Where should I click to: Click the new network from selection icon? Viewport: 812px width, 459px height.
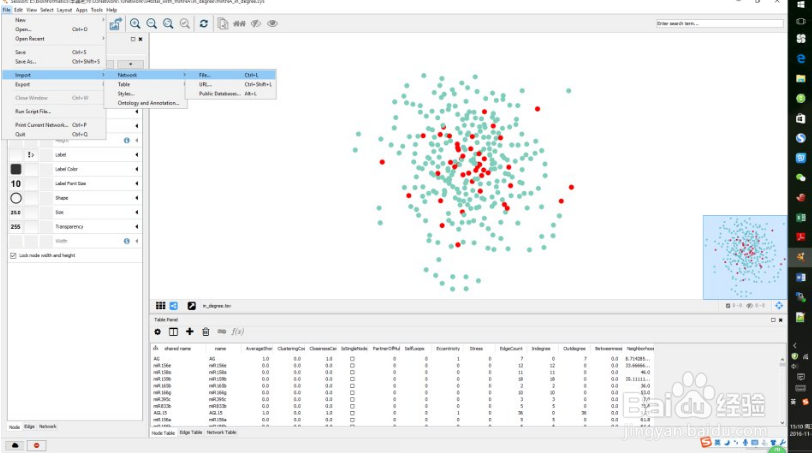click(x=223, y=23)
